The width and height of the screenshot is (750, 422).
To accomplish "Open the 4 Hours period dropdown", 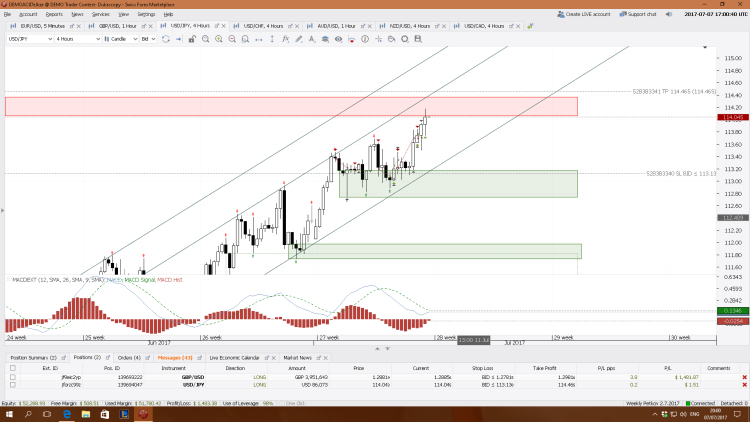I will [77, 39].
